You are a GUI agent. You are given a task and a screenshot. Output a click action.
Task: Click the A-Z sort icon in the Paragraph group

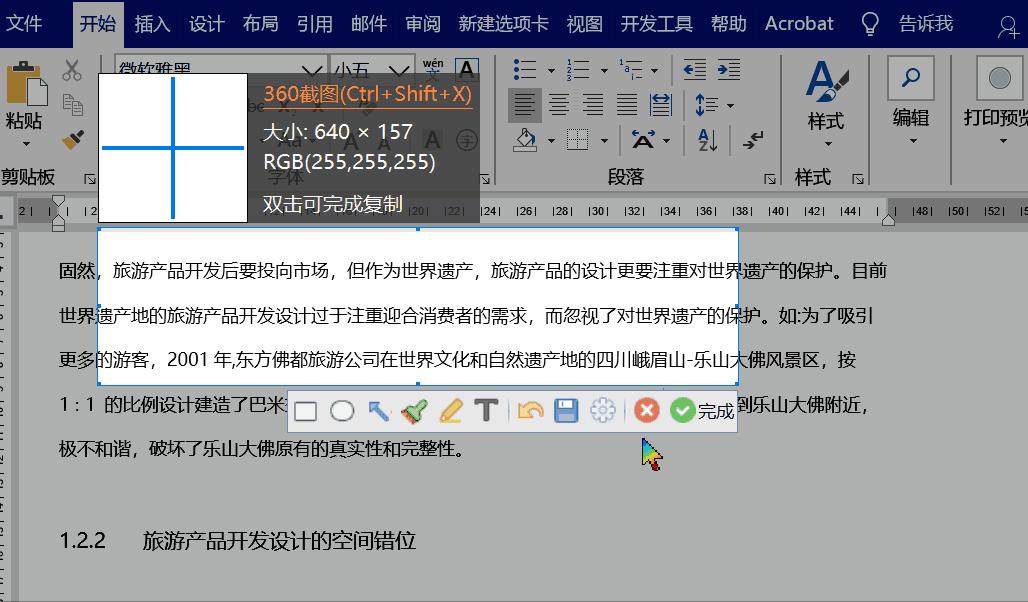tap(705, 141)
